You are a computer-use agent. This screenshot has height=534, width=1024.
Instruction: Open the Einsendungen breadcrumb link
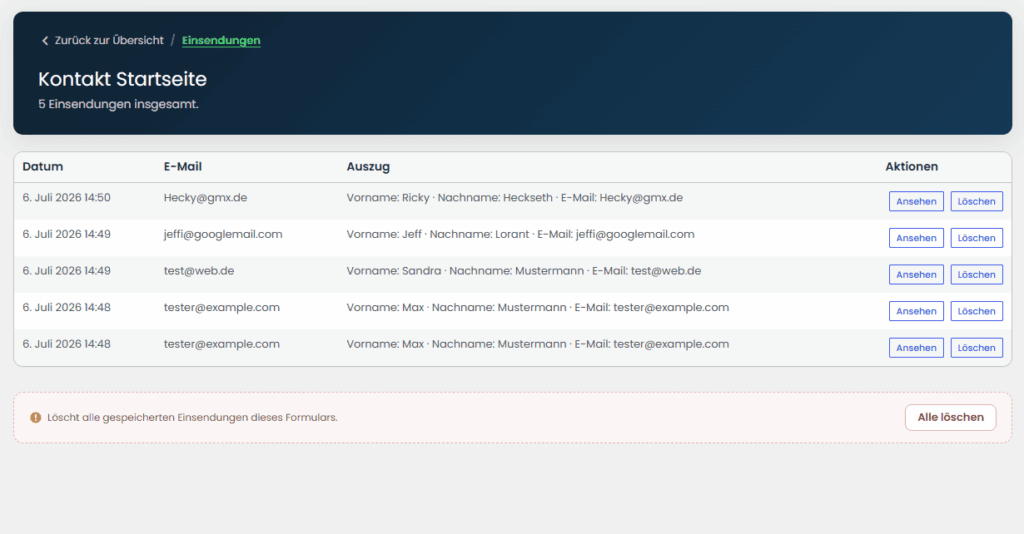[x=221, y=40]
